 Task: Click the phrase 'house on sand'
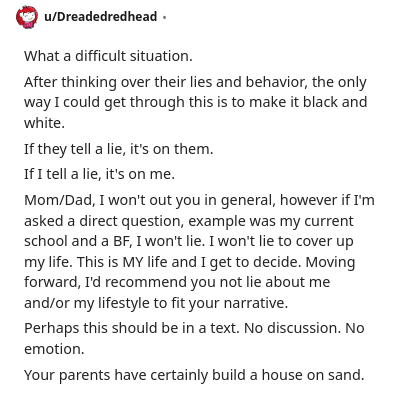pos(313,375)
